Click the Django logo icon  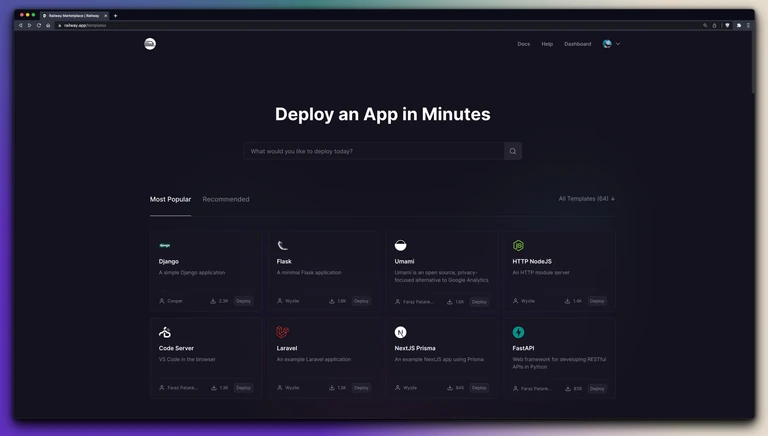coord(165,245)
